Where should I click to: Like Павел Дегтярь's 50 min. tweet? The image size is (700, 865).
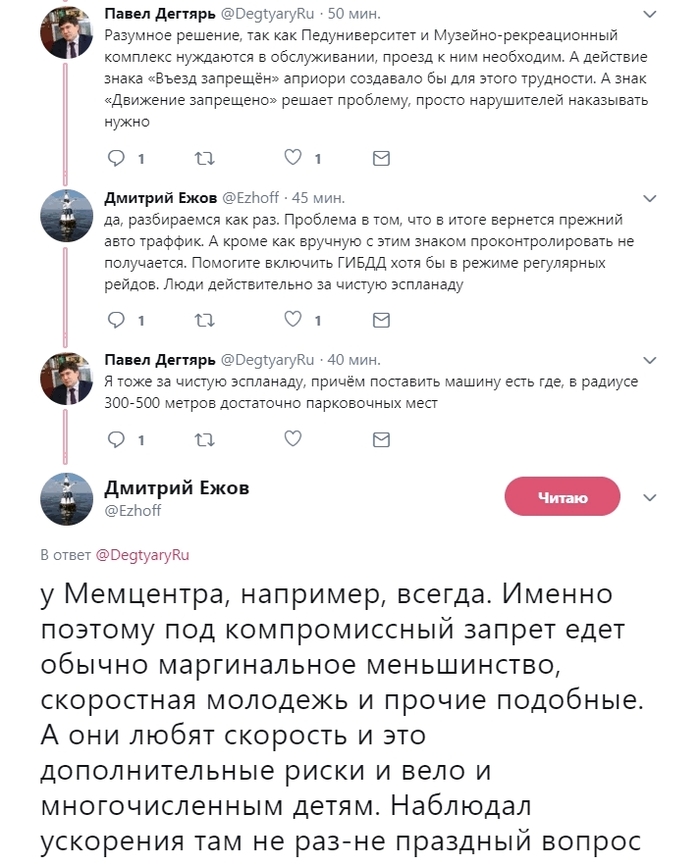[x=293, y=158]
